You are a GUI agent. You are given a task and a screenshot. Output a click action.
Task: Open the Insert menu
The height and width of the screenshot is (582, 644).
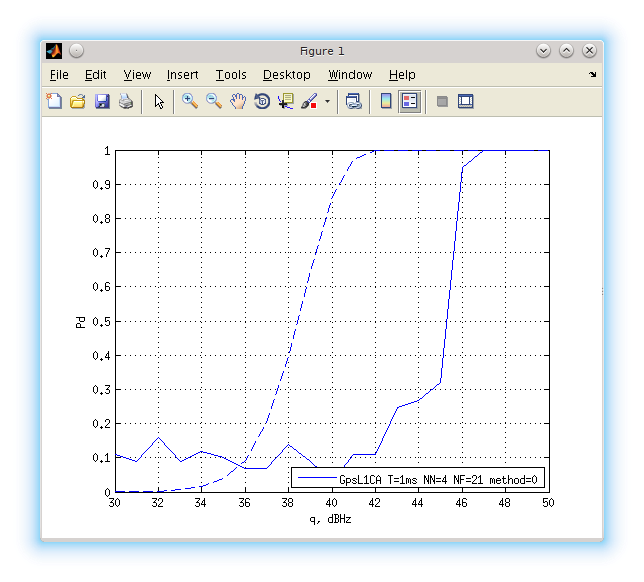[182, 75]
